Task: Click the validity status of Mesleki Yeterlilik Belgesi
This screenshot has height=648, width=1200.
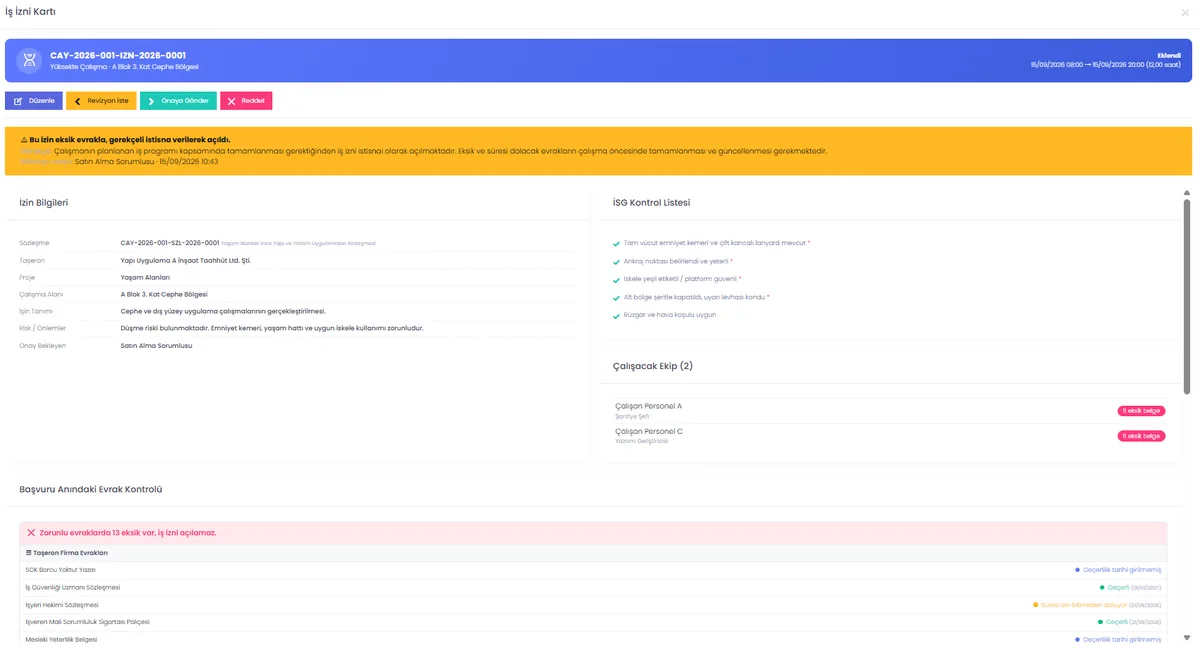Action: pyautogui.click(x=1118, y=639)
